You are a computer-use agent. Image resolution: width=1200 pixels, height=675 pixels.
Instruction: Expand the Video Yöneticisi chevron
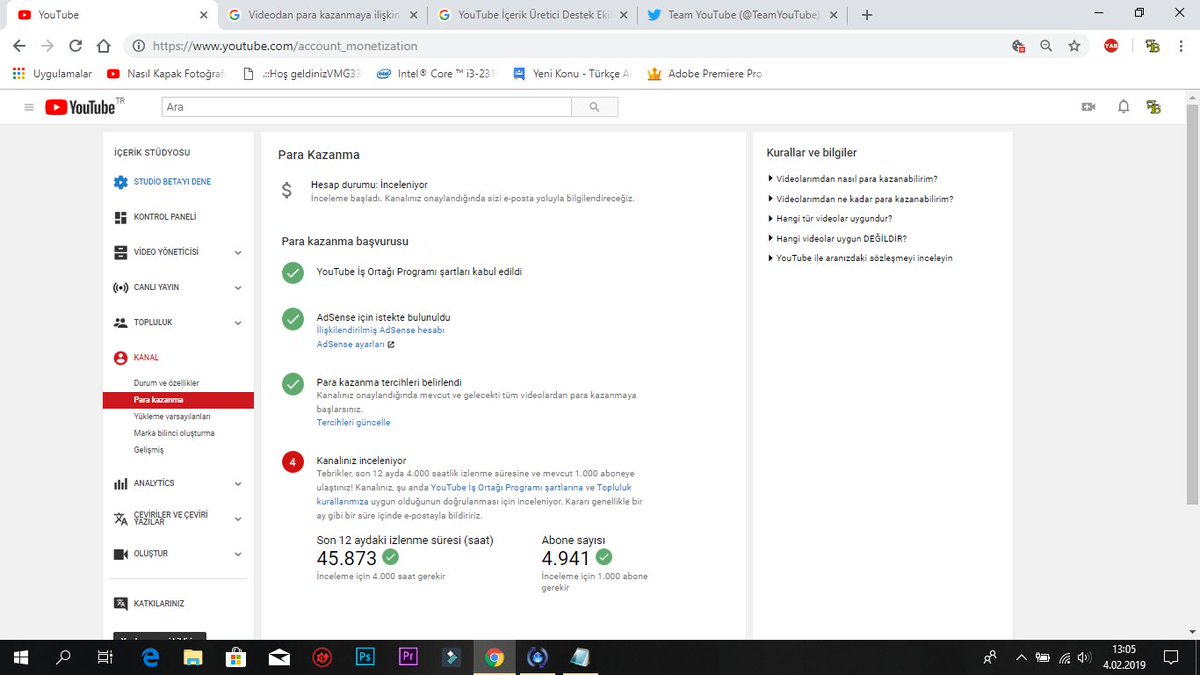tap(238, 253)
